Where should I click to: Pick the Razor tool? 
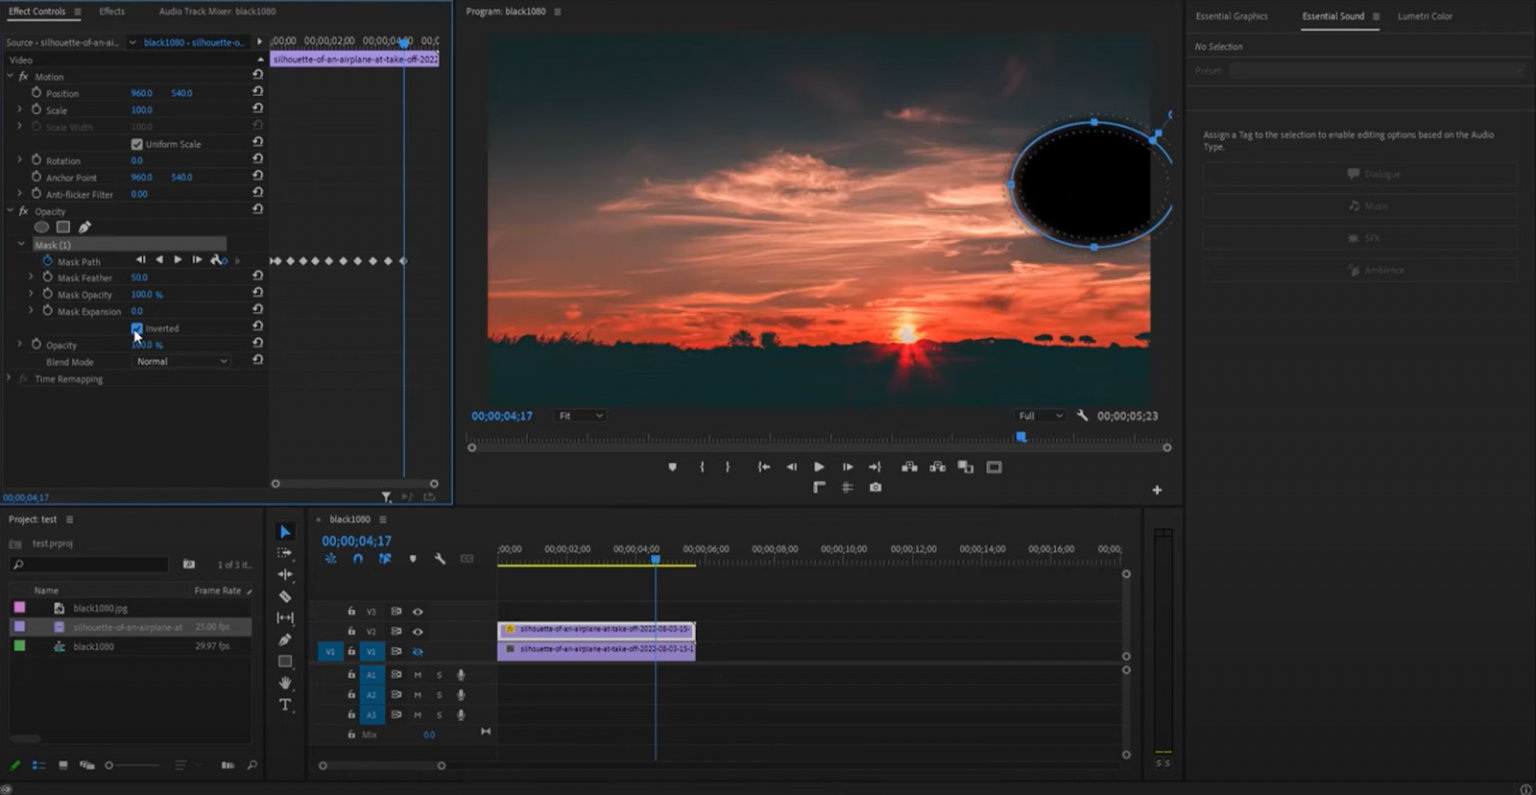pyautogui.click(x=285, y=596)
